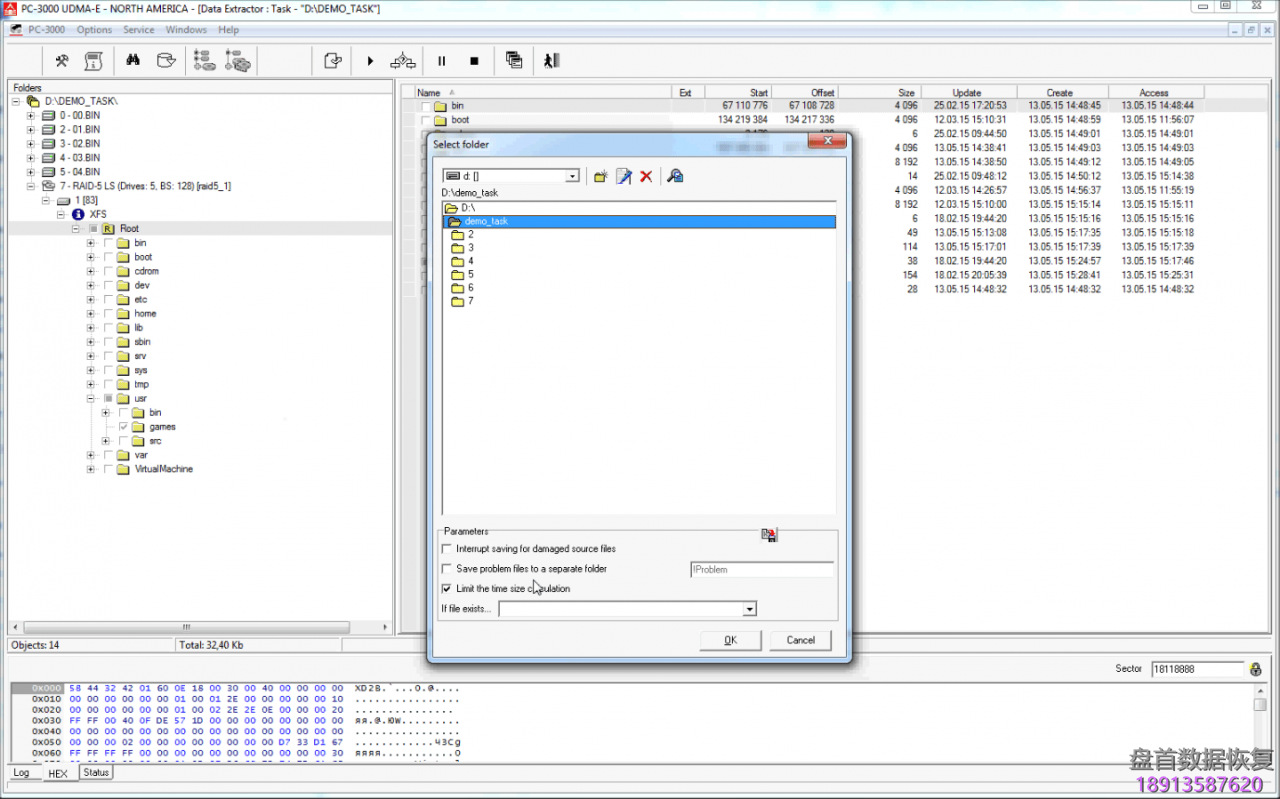
Task: Open the drive selection dropdown showing d:
Action: 572,175
